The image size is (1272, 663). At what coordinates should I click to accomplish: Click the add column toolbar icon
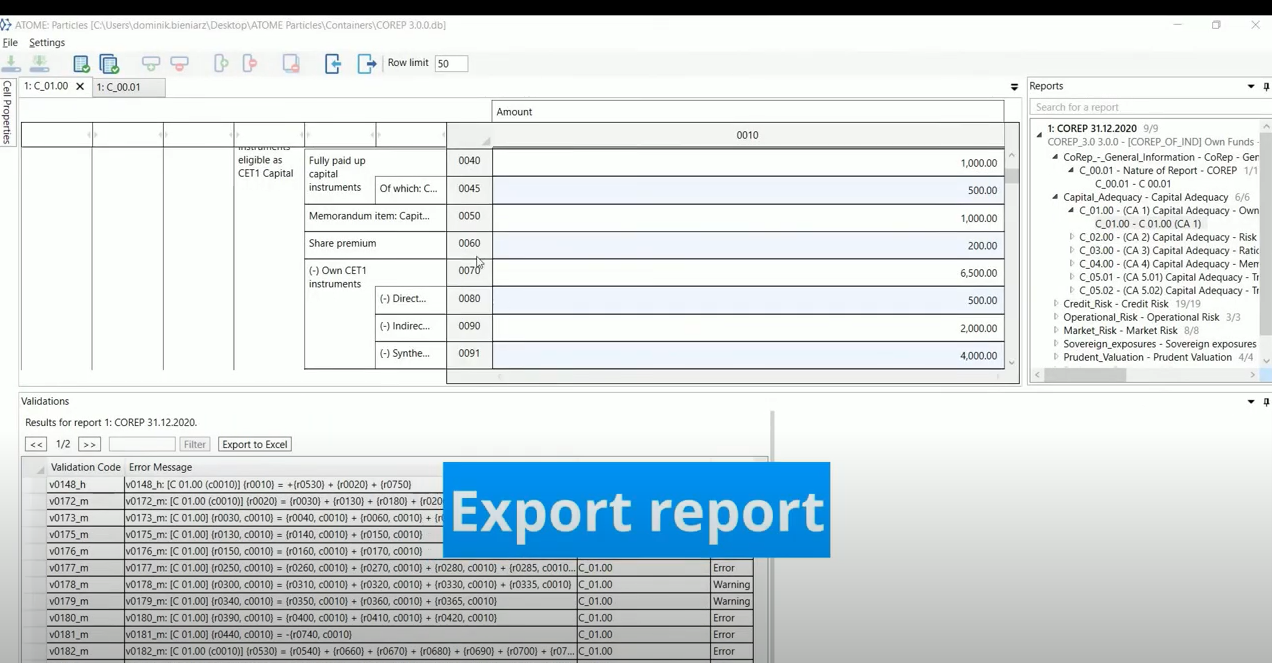[x=221, y=64]
